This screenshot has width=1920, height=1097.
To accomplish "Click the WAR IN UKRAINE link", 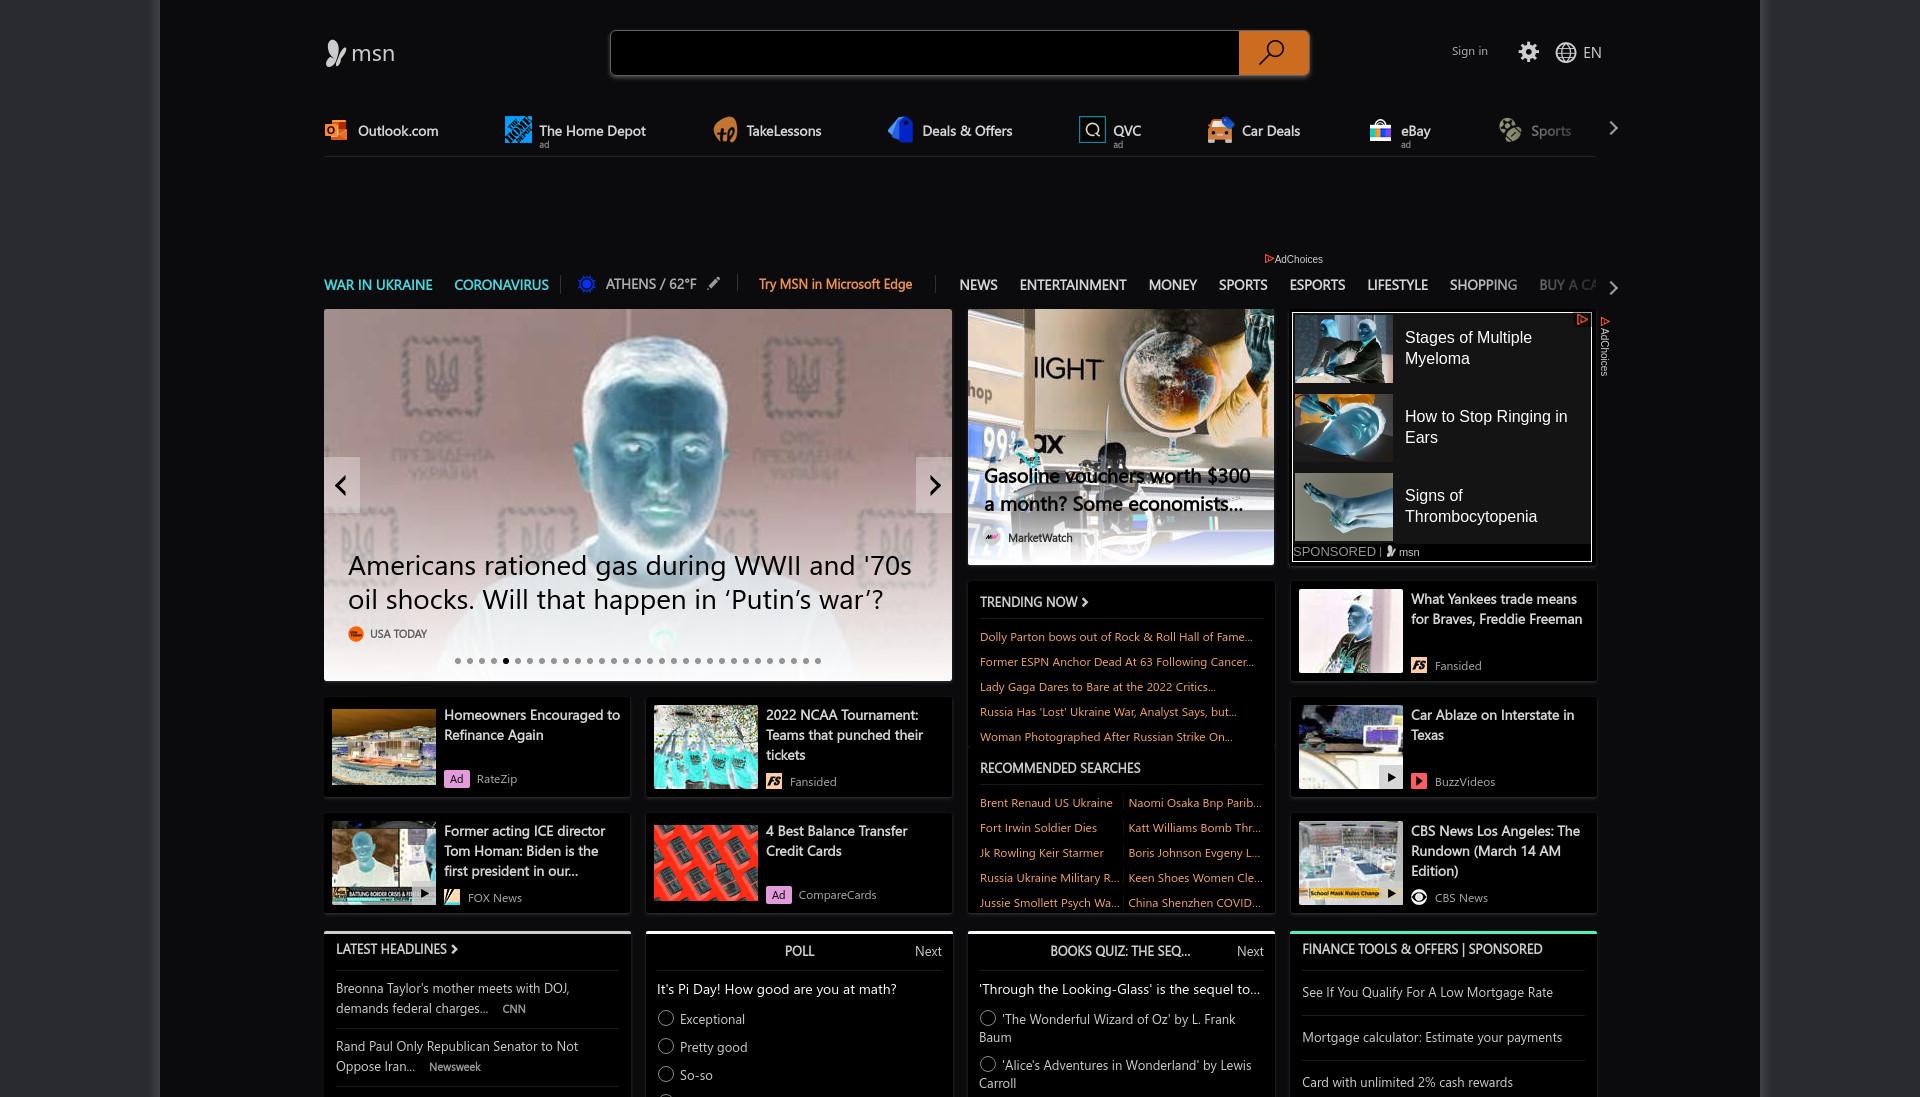I will click(x=378, y=285).
